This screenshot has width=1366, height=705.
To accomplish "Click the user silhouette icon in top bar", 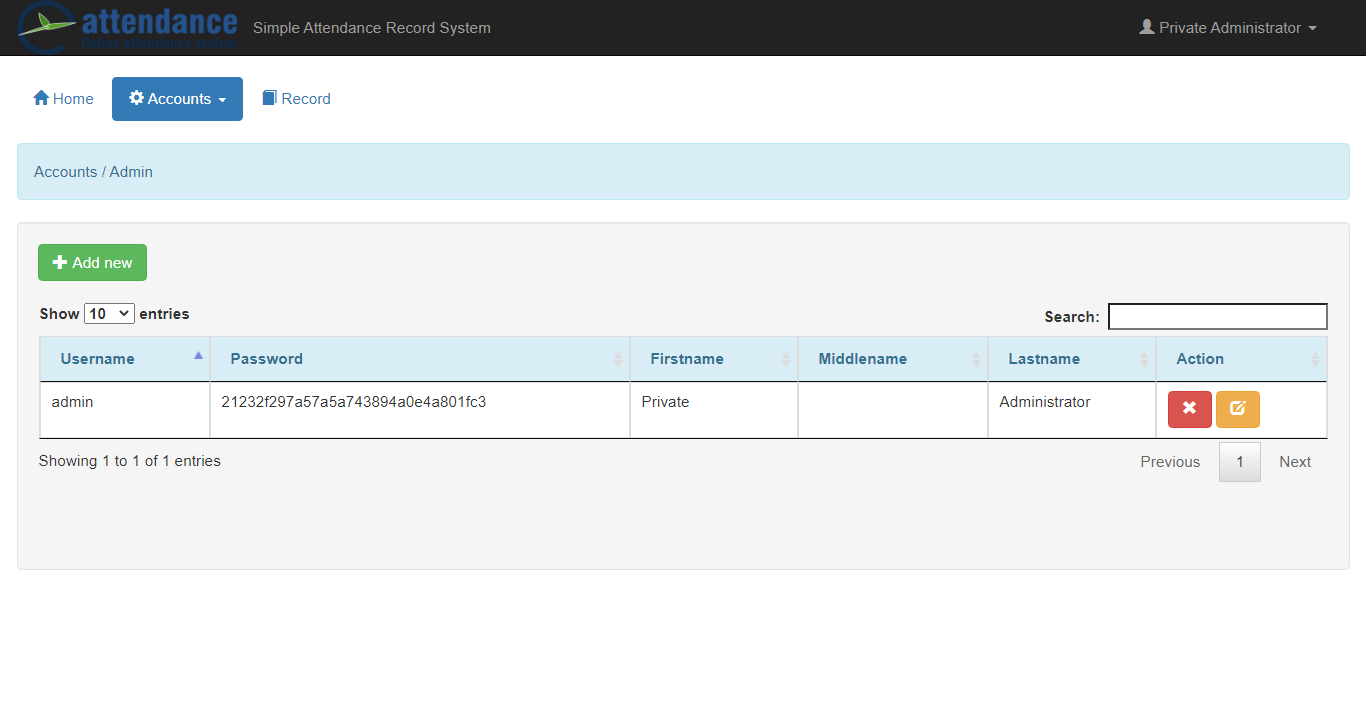I will point(1146,27).
